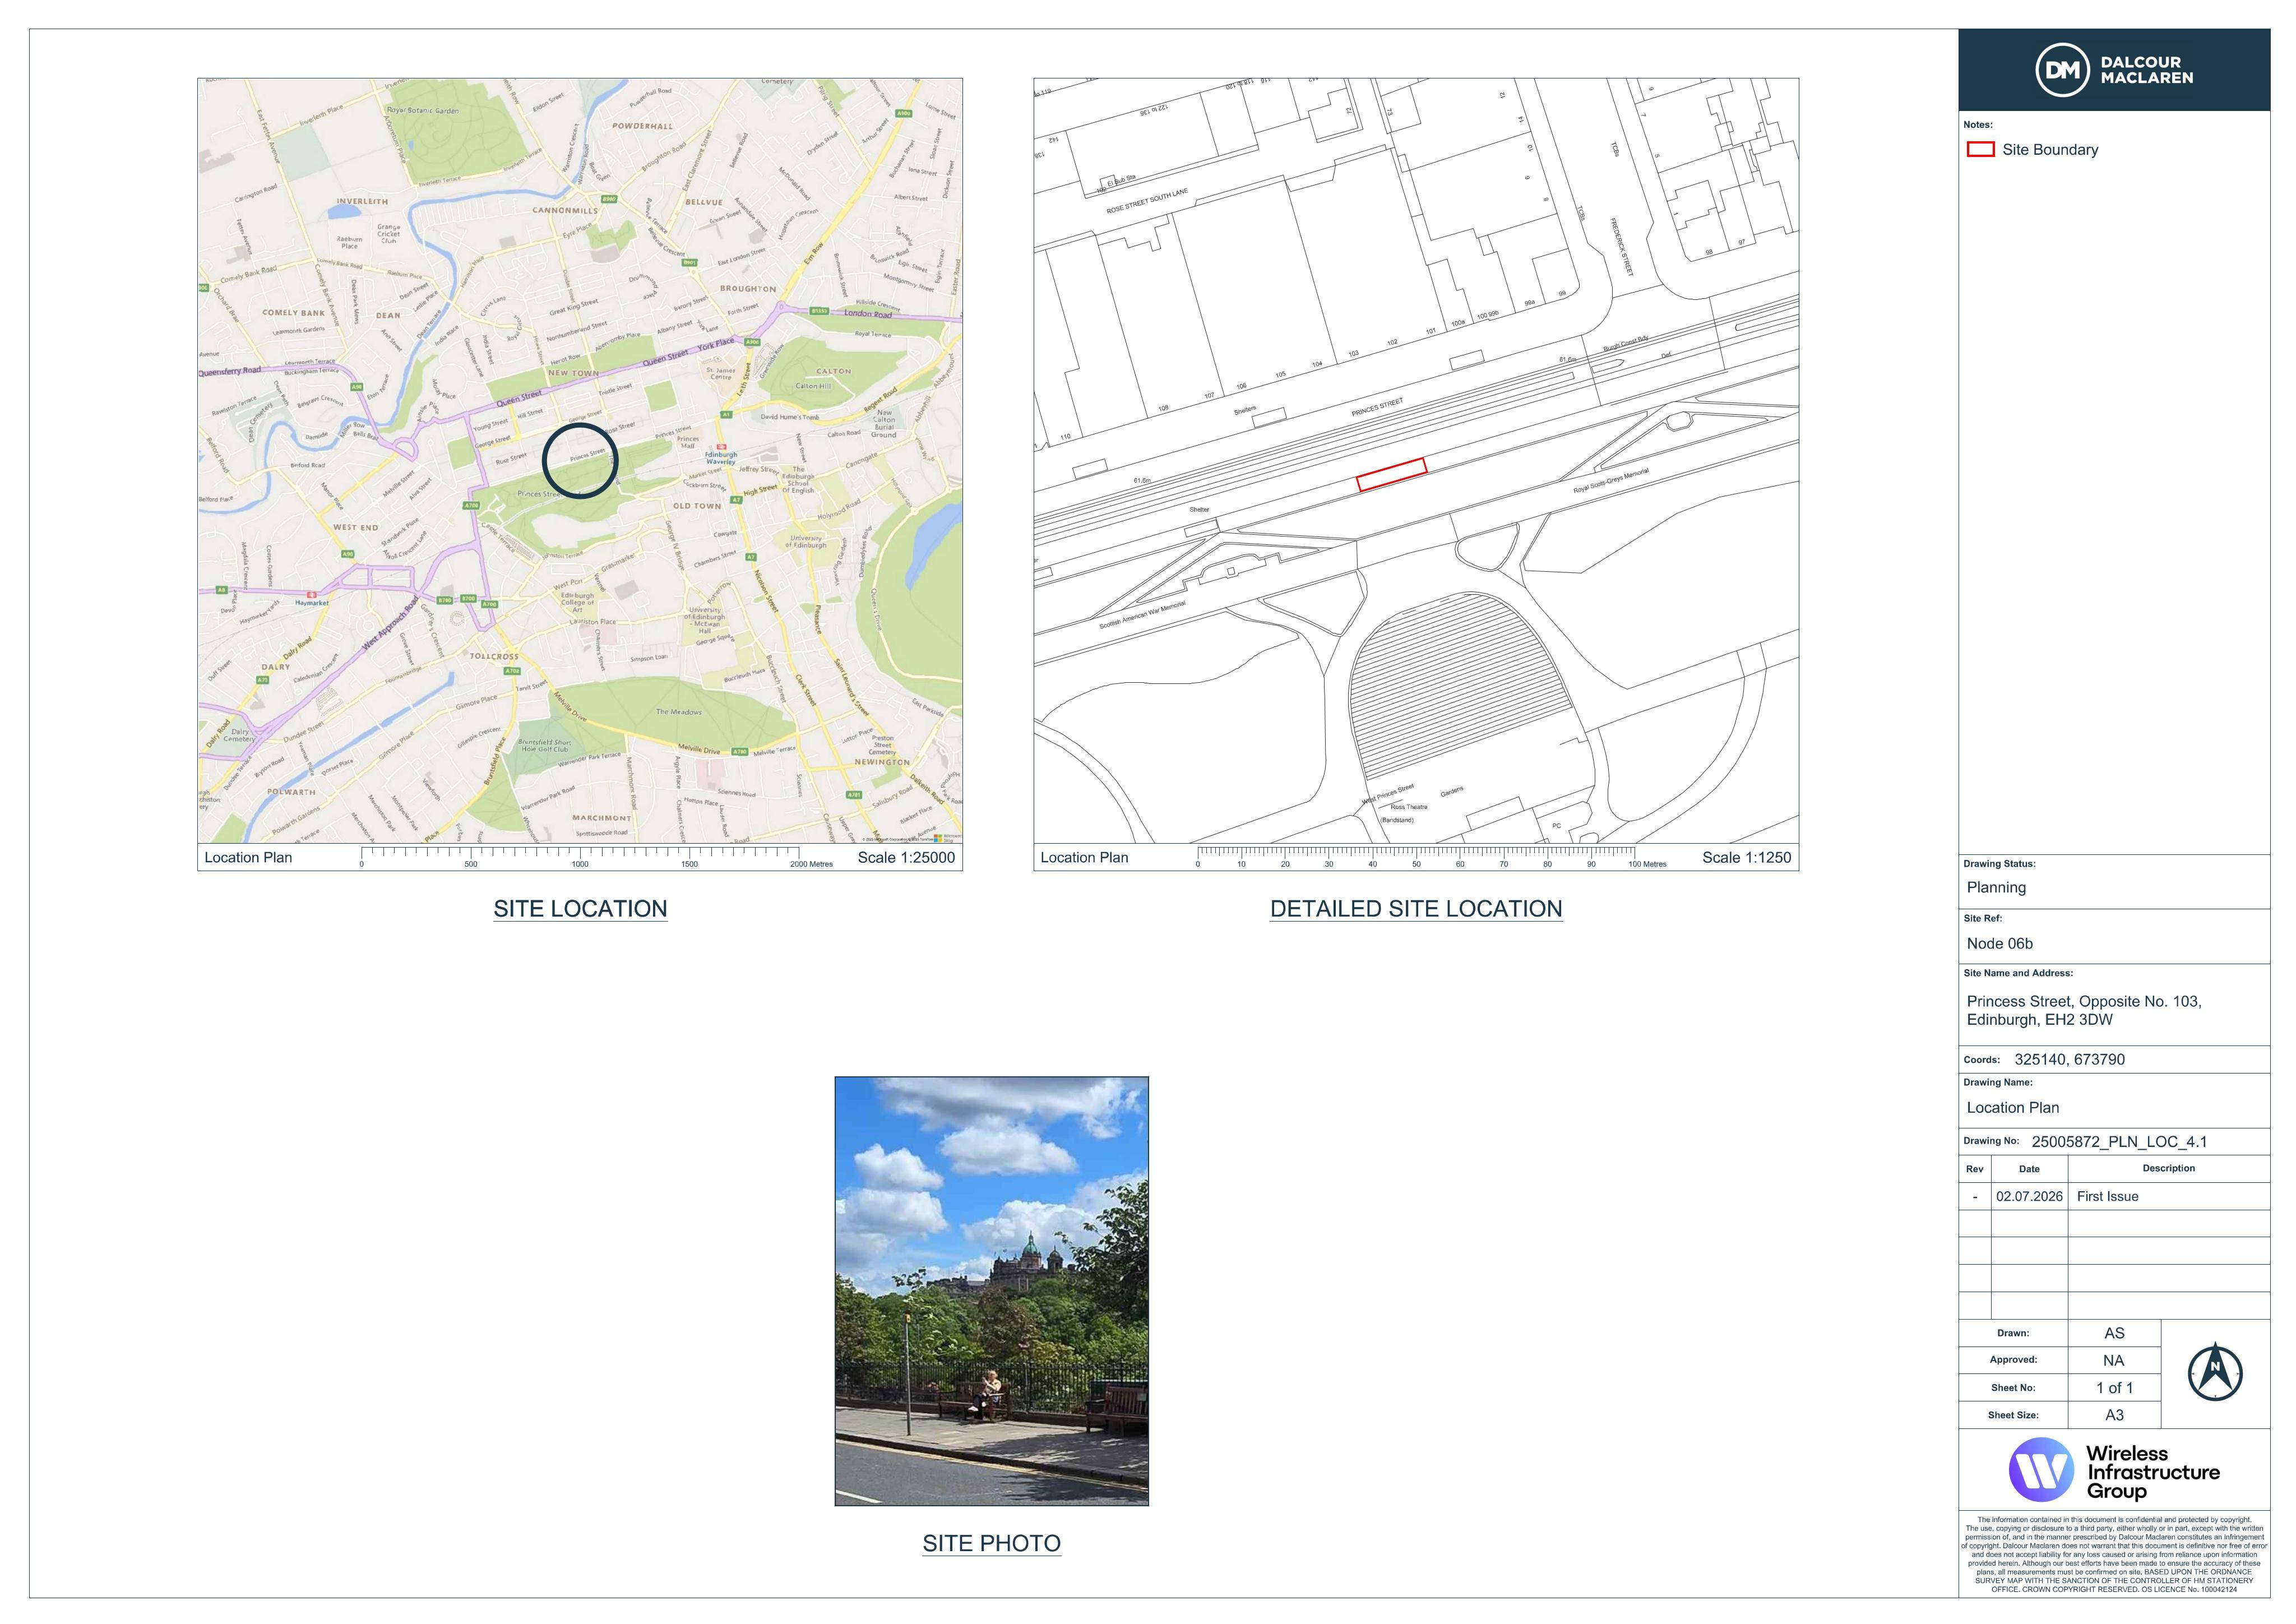Click 'The Meadows' park label on site map
This screenshot has height=1624, width=2296.
[x=679, y=712]
